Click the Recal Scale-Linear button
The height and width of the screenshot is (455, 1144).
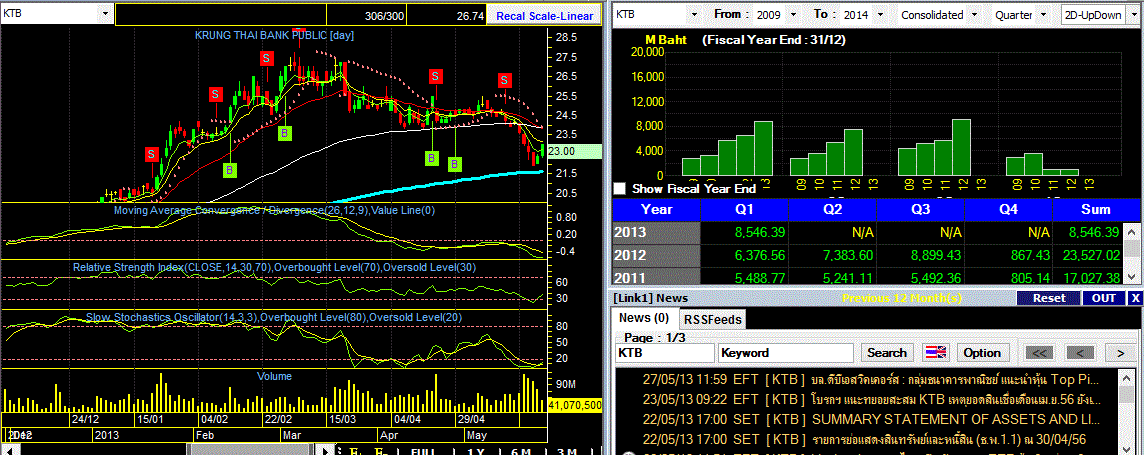tap(544, 15)
